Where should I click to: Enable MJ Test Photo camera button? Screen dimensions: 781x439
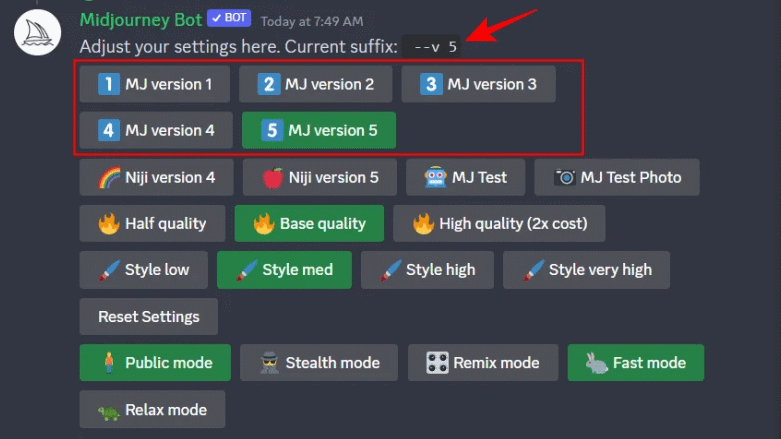617,177
